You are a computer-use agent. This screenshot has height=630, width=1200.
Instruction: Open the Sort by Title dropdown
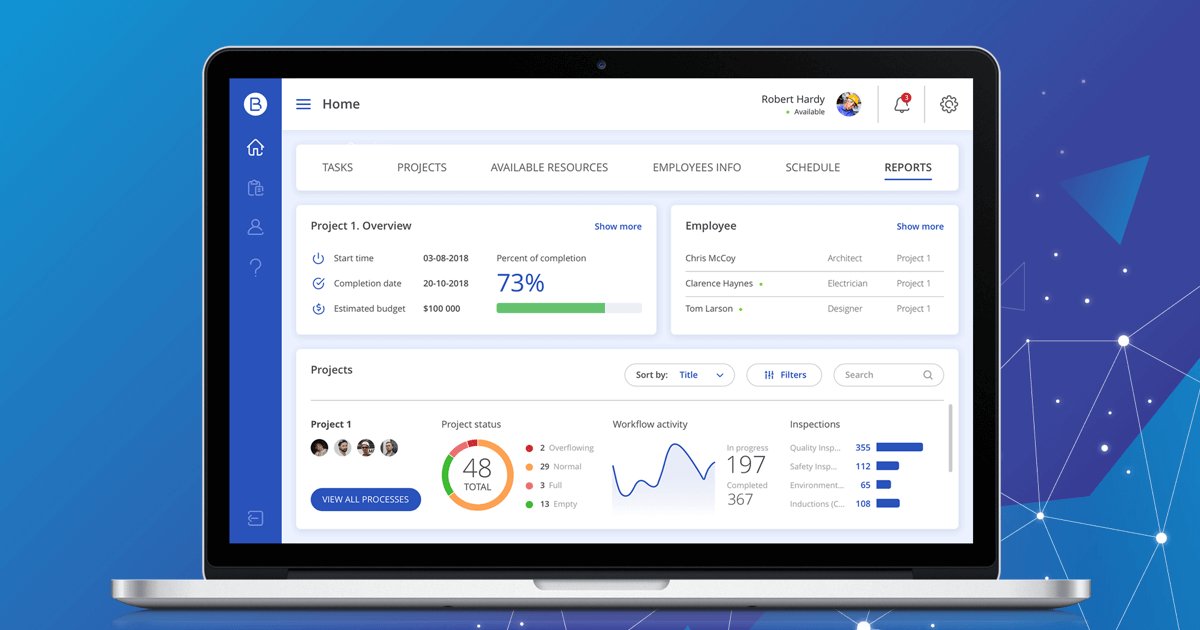click(x=679, y=375)
